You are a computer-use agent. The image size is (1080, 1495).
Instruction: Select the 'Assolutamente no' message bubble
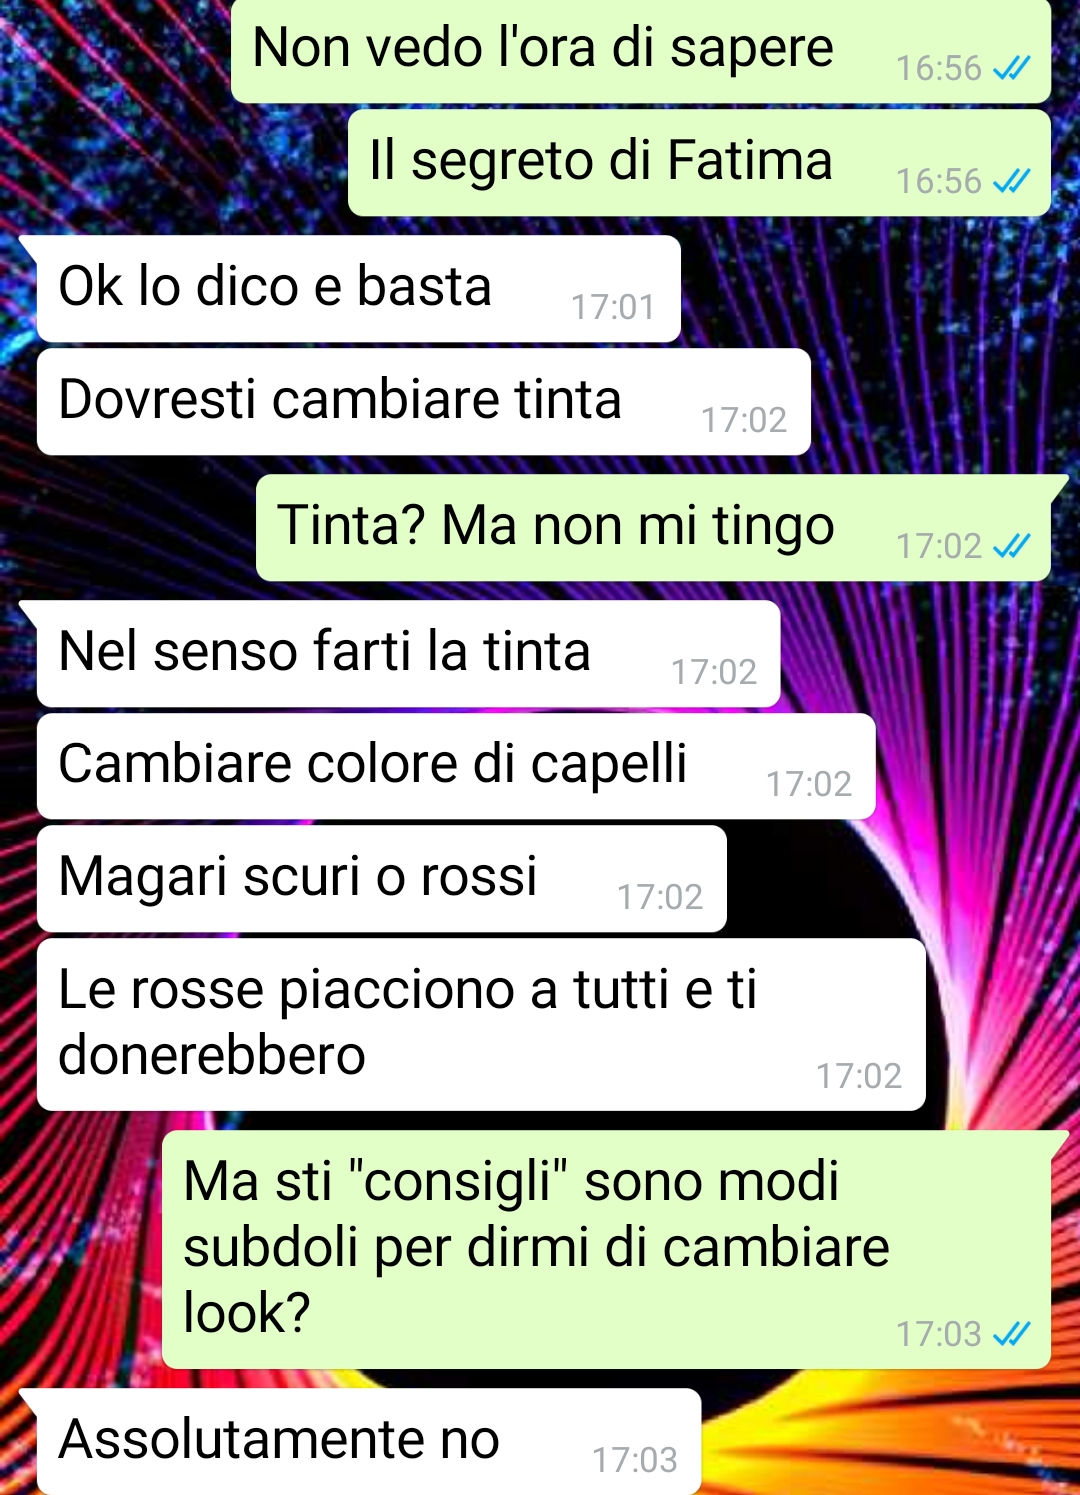click(x=369, y=1442)
